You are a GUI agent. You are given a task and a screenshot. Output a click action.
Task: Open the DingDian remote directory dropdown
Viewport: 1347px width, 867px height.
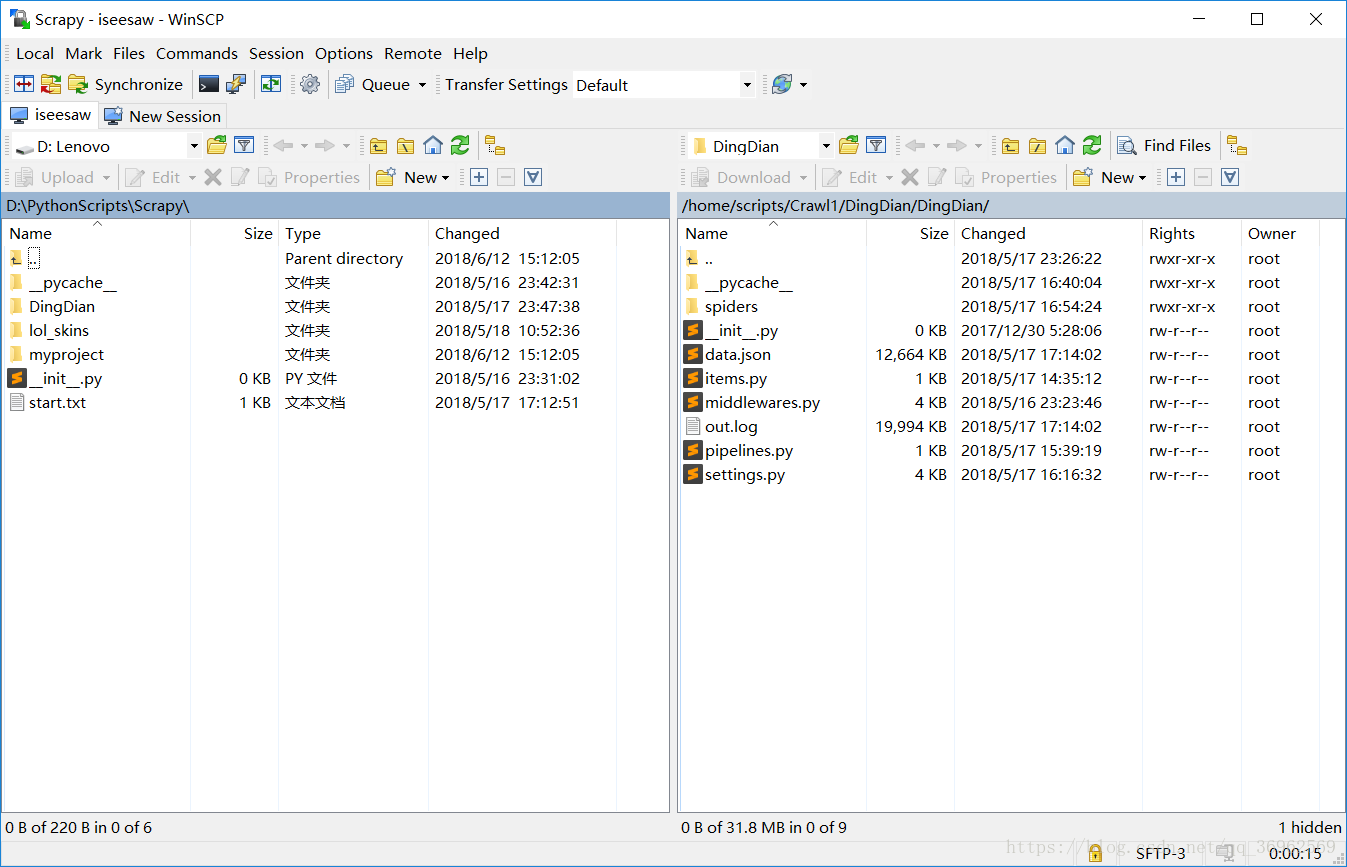(x=826, y=146)
